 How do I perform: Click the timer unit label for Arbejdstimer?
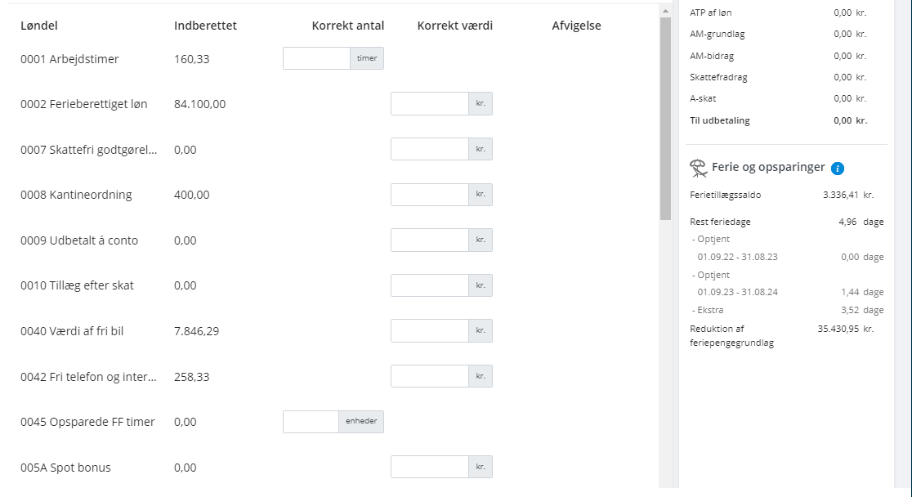point(368,58)
